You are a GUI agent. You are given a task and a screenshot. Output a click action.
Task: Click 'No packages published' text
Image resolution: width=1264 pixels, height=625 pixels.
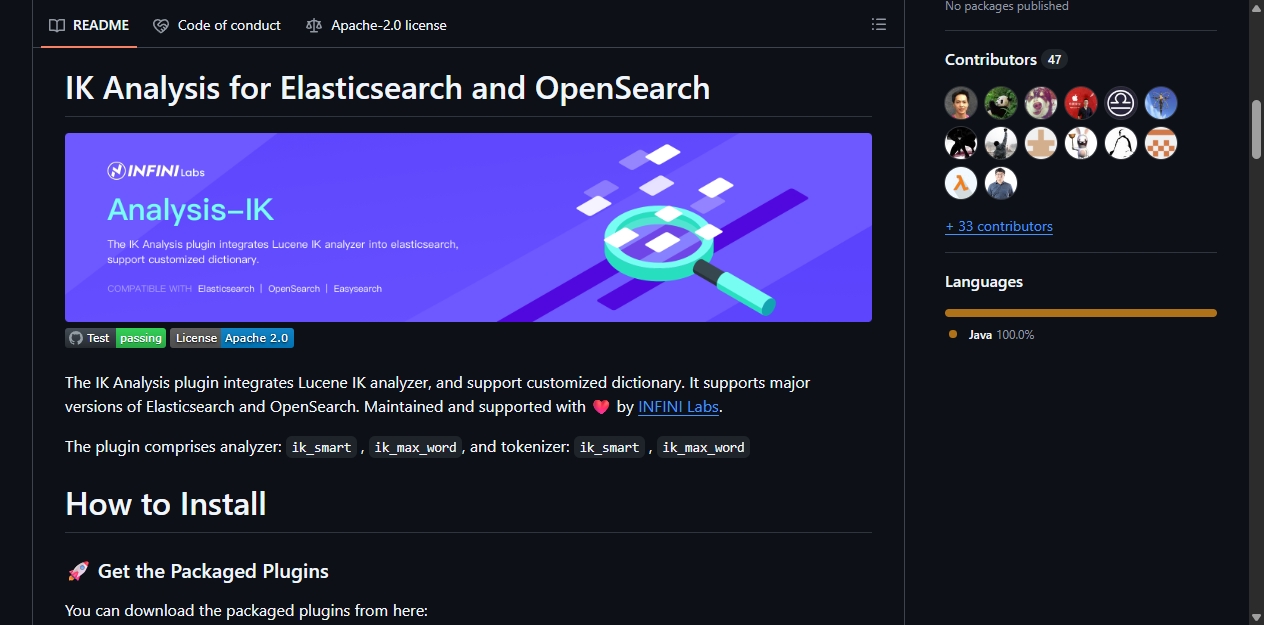coord(1007,6)
